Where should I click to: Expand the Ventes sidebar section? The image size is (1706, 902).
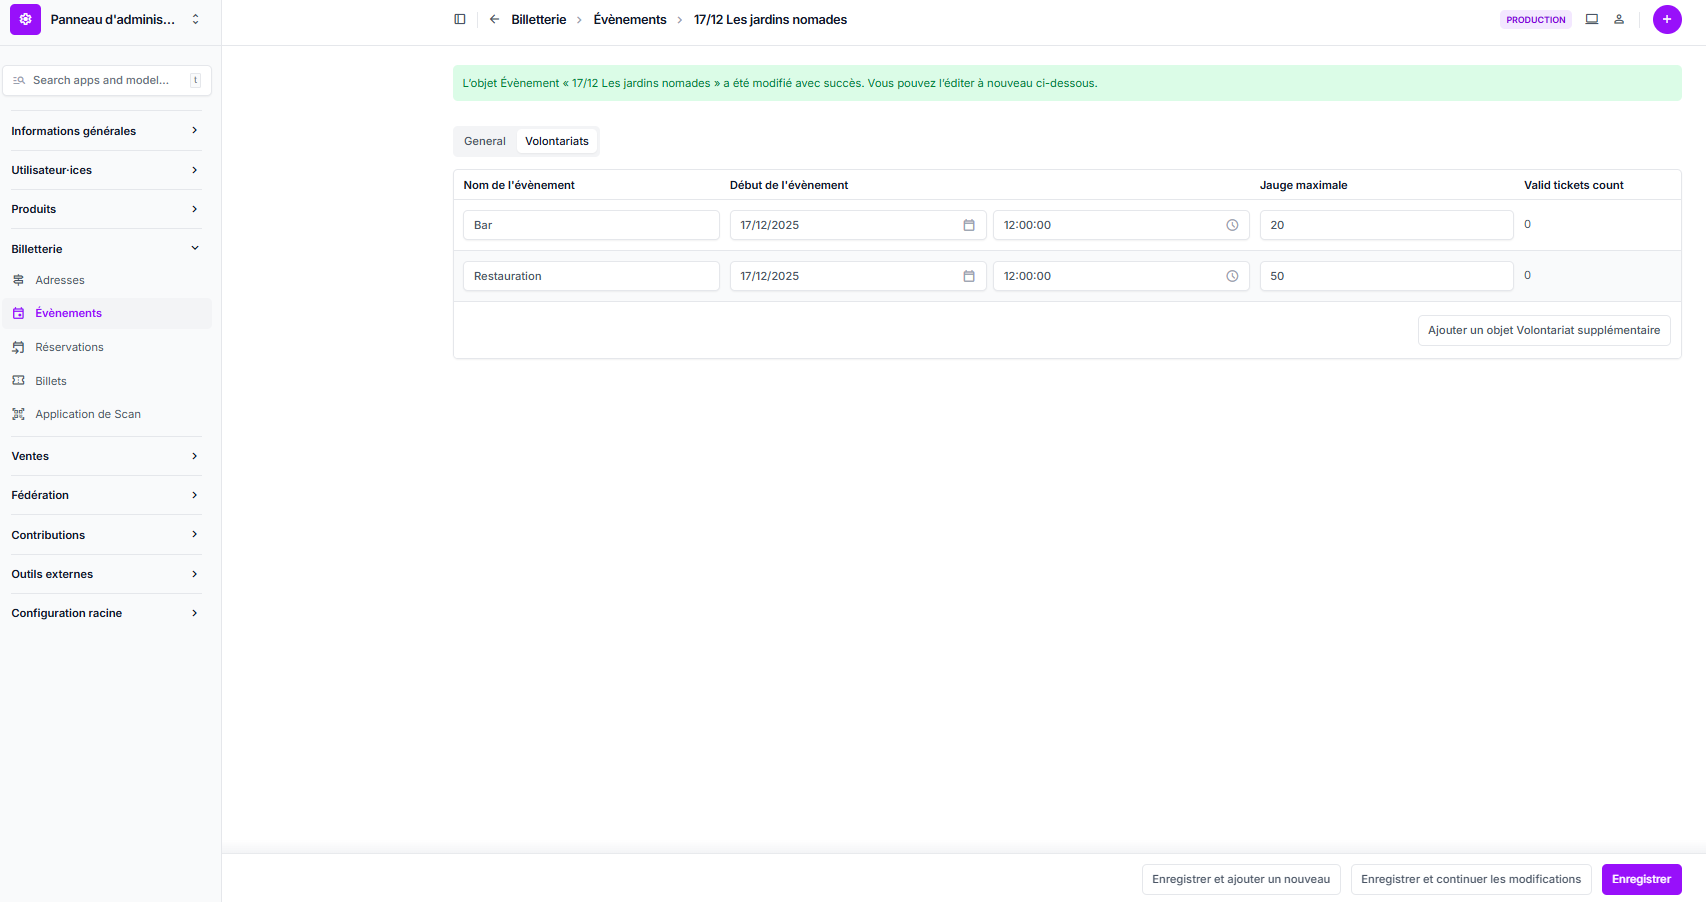click(x=106, y=456)
